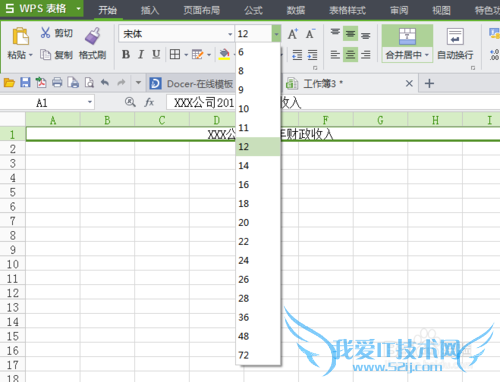Pick font size 36 from list
The width and height of the screenshot is (500, 382).
pos(258,317)
